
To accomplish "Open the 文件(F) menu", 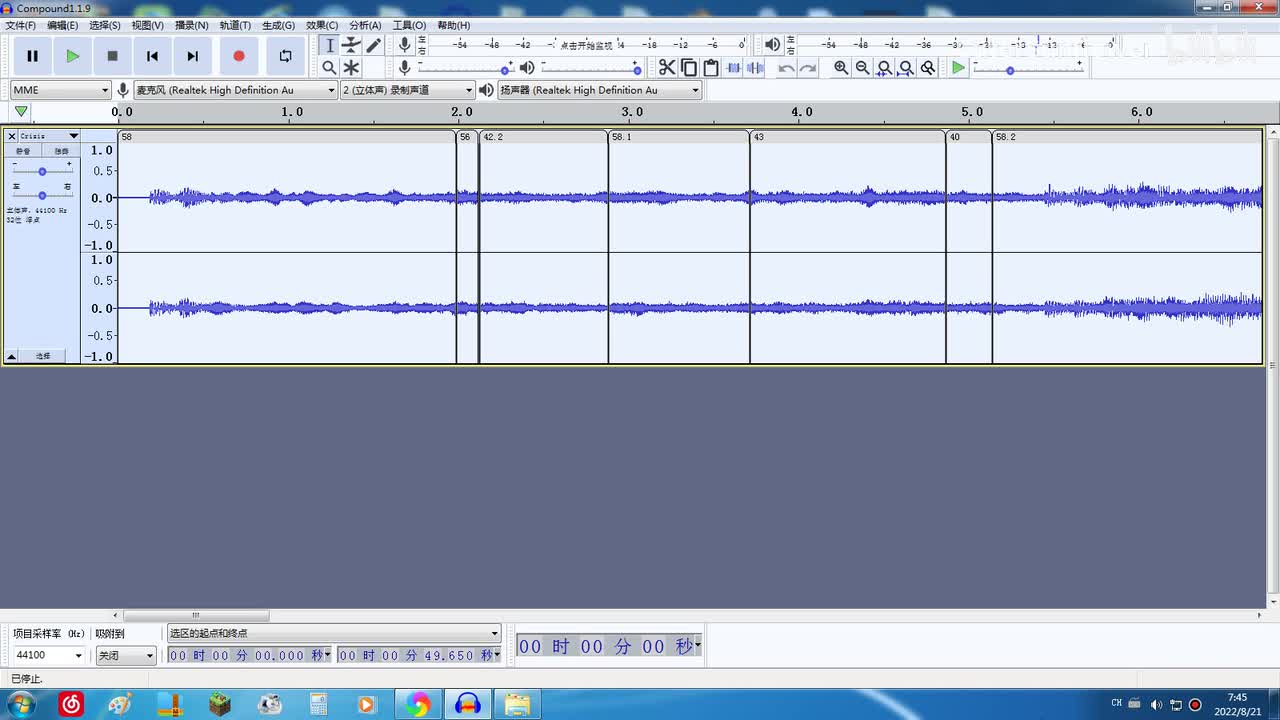I will point(20,25).
